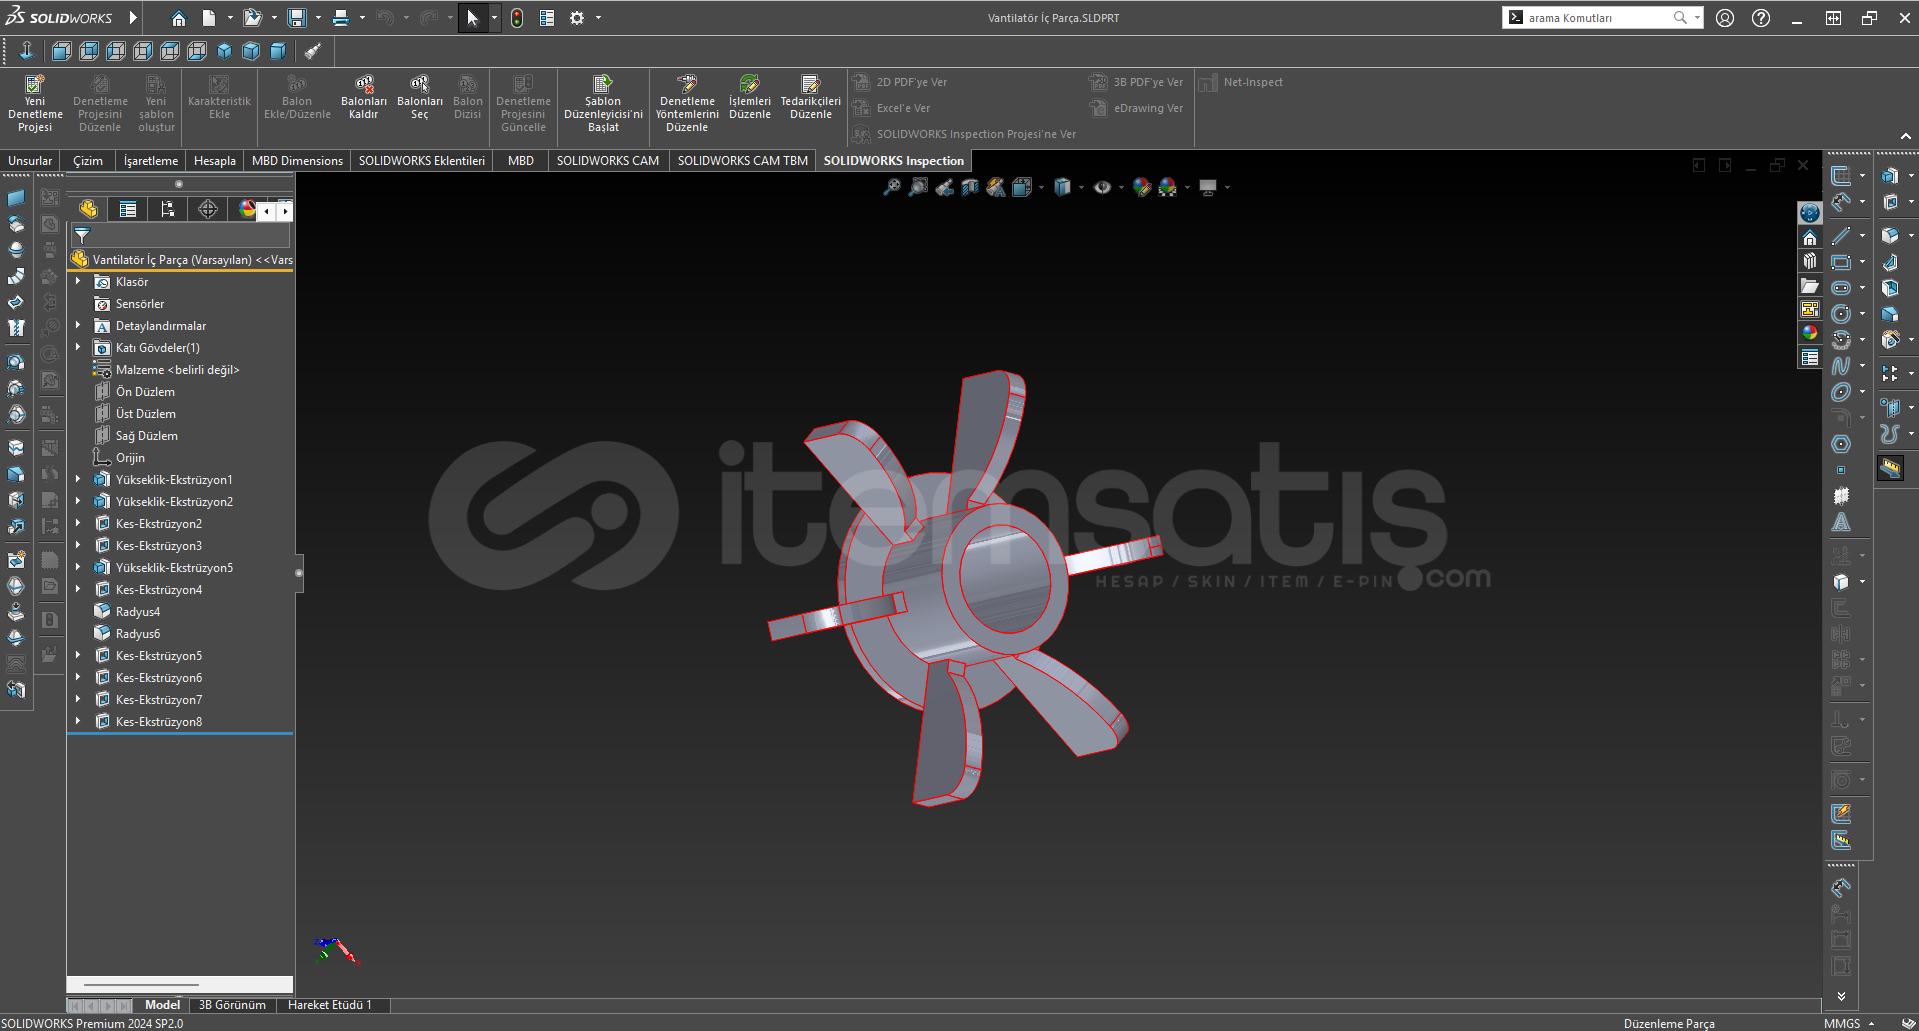Click the tree filter funnel icon

[x=82, y=236]
